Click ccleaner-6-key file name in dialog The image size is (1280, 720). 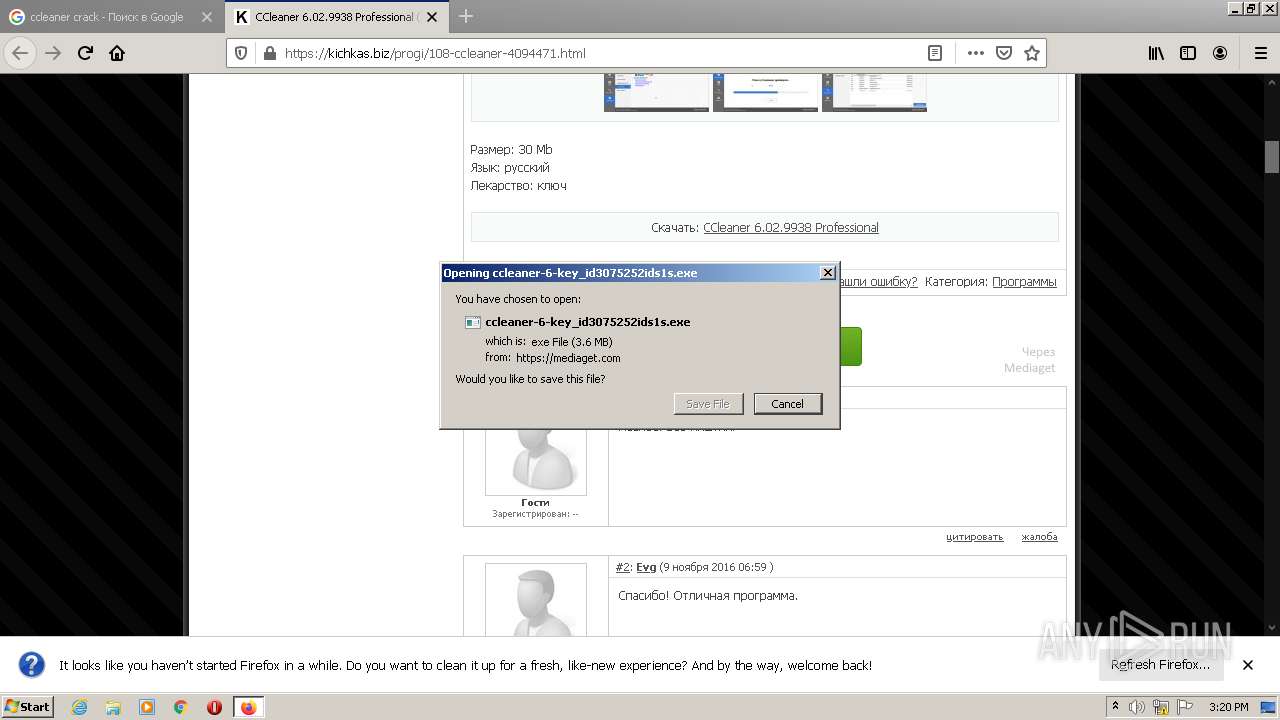[587, 322]
